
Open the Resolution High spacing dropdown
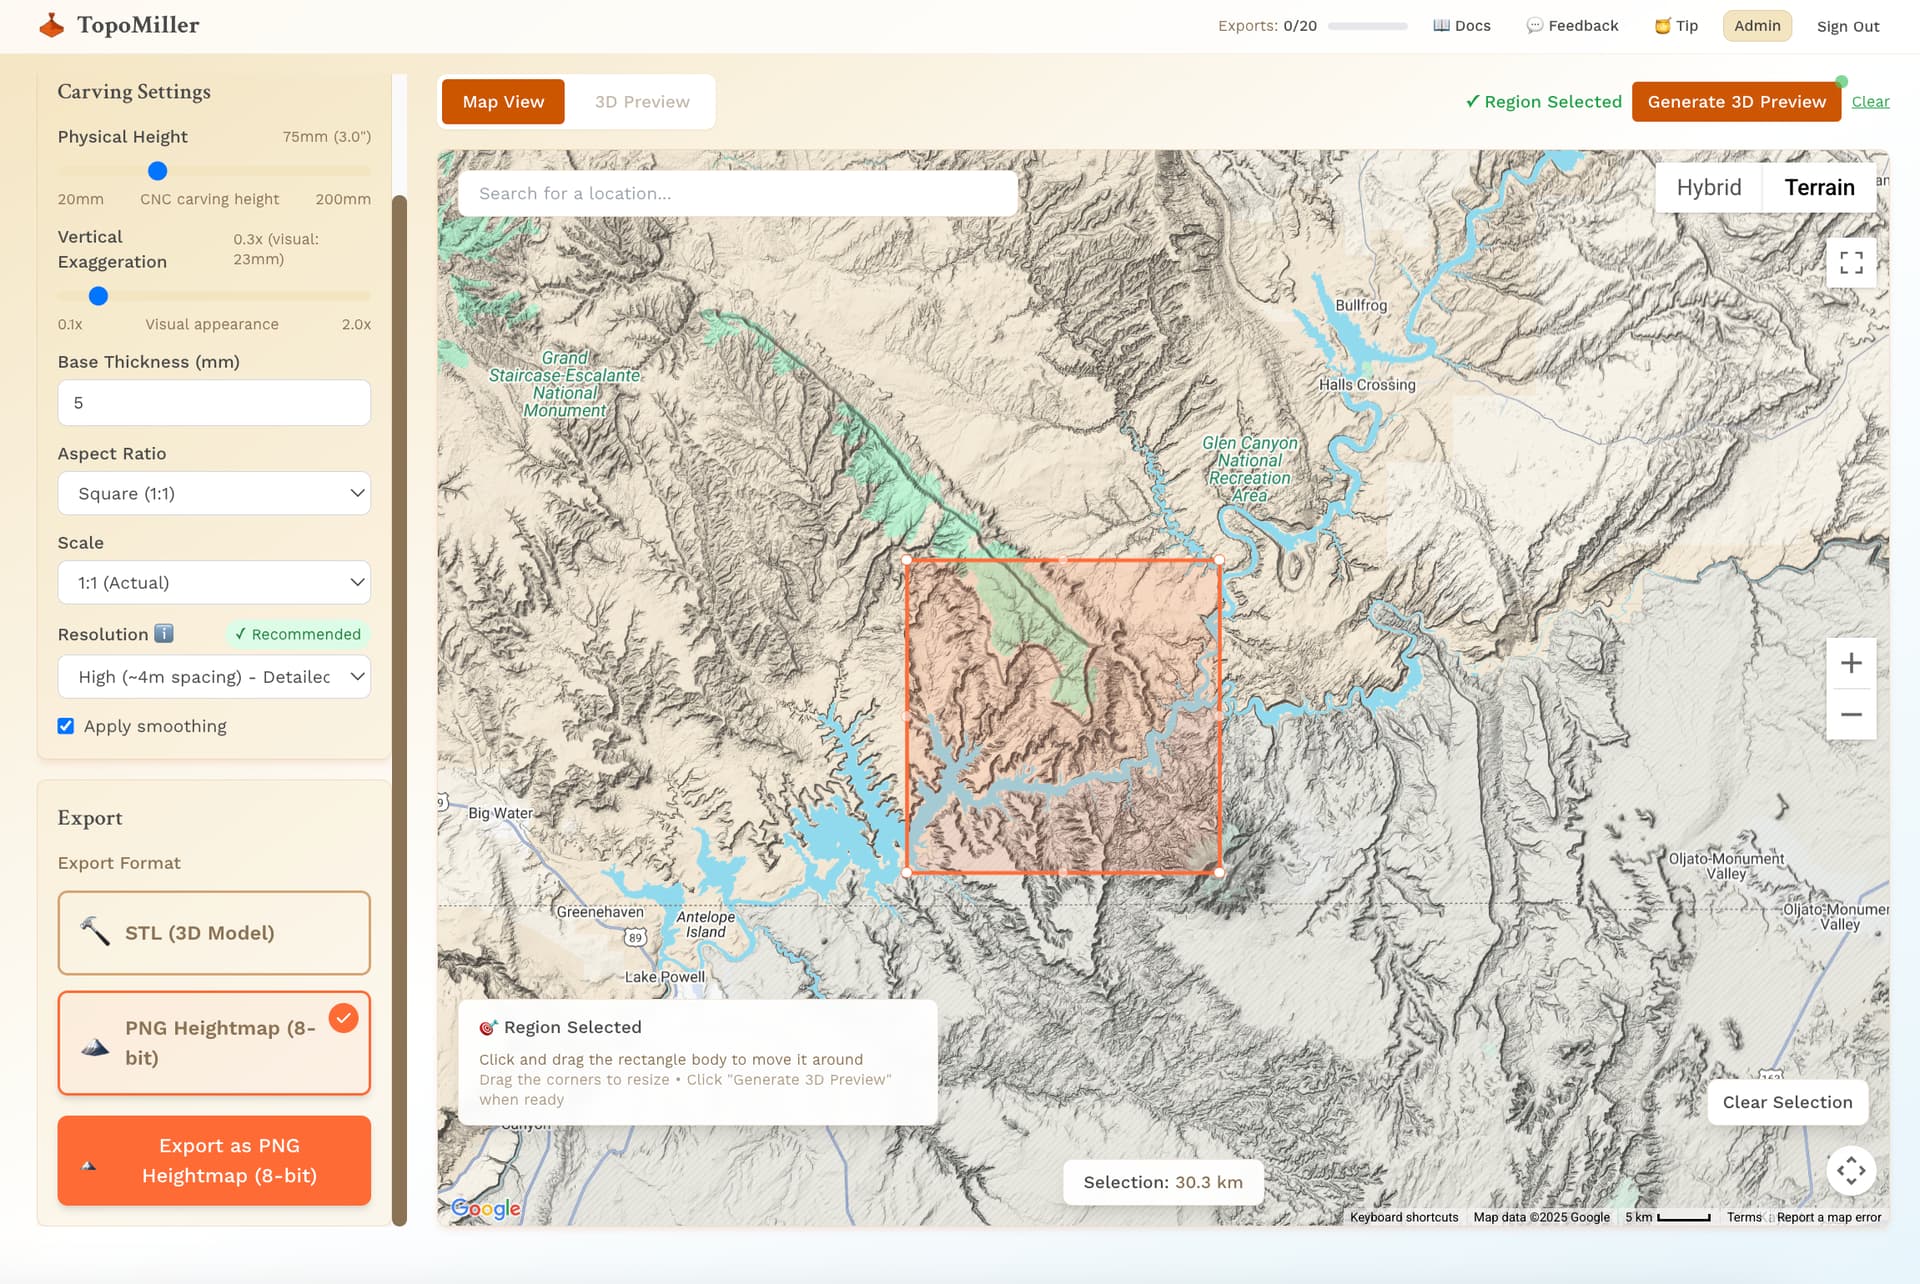tap(214, 677)
